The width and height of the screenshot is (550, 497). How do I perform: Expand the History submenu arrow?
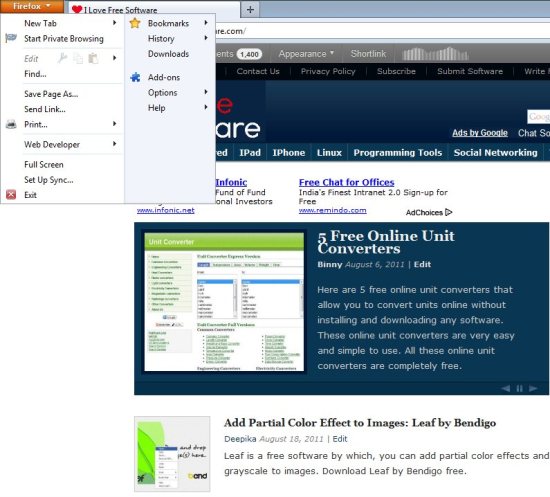point(206,38)
